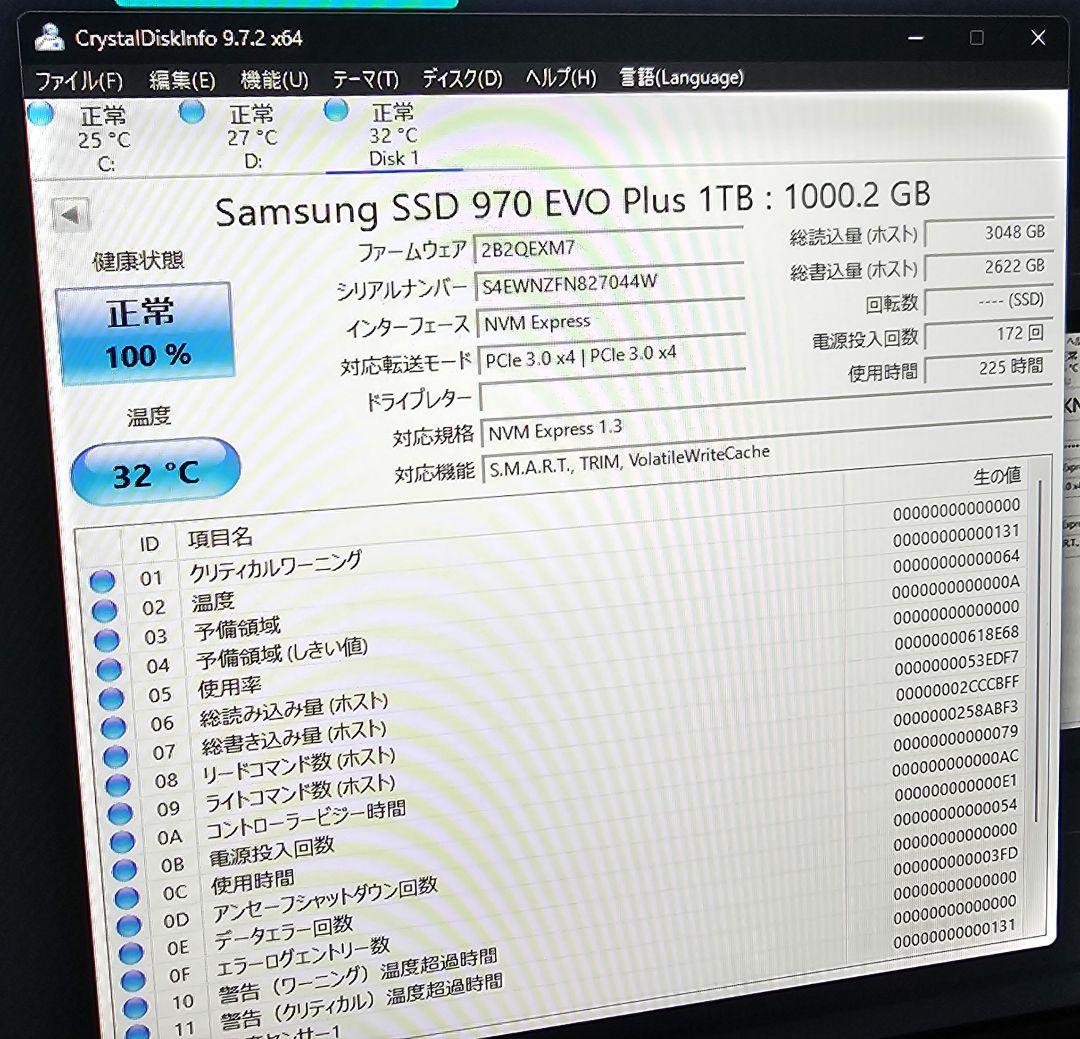Close the CrystalDiskInfo window
Image resolution: width=1080 pixels, height=1039 pixels.
tap(1038, 37)
